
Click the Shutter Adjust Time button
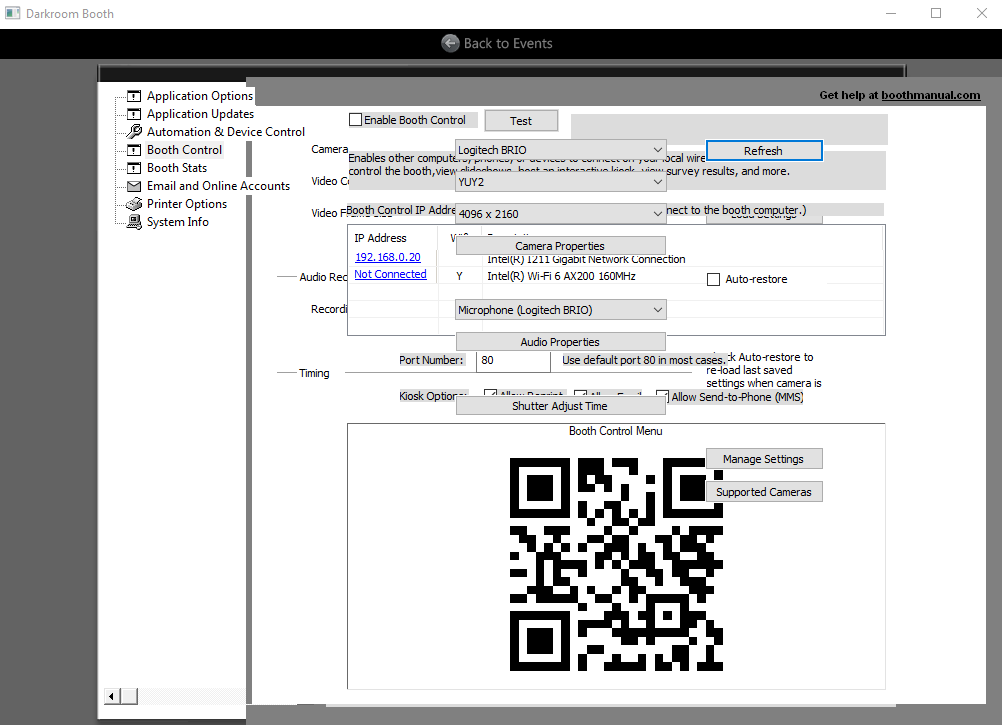point(560,406)
